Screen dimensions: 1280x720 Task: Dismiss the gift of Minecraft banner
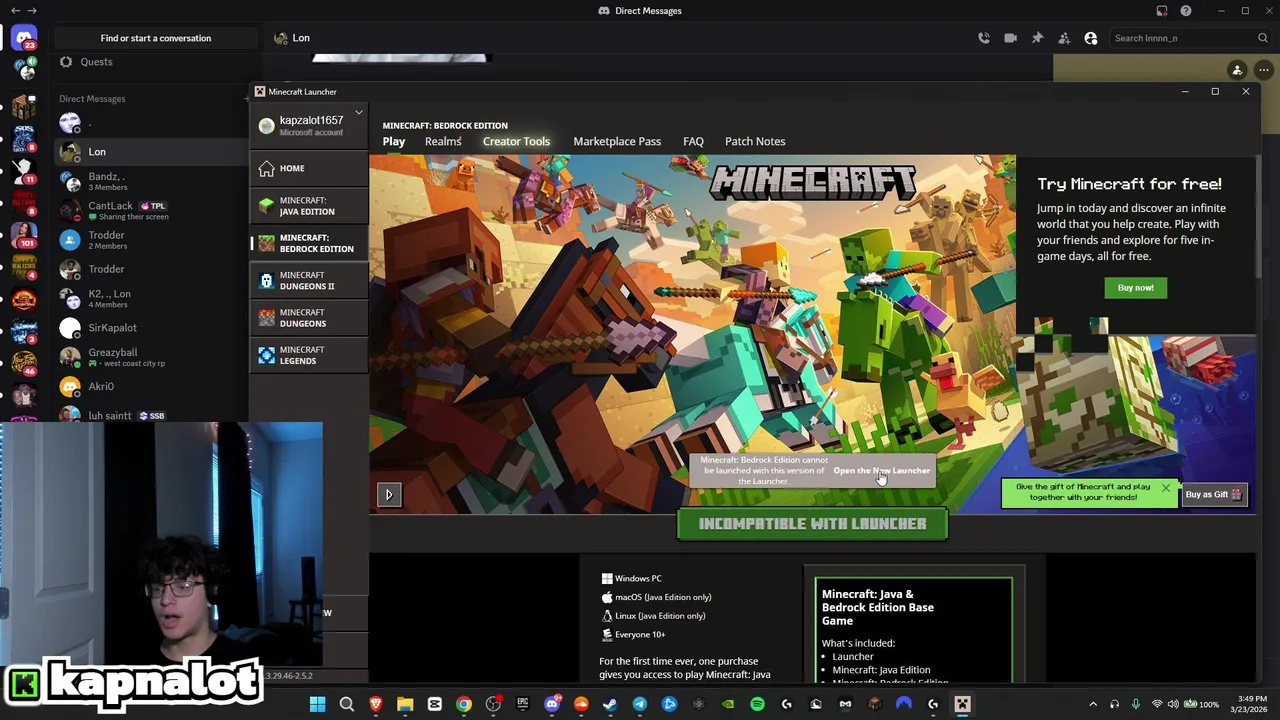tap(1165, 488)
